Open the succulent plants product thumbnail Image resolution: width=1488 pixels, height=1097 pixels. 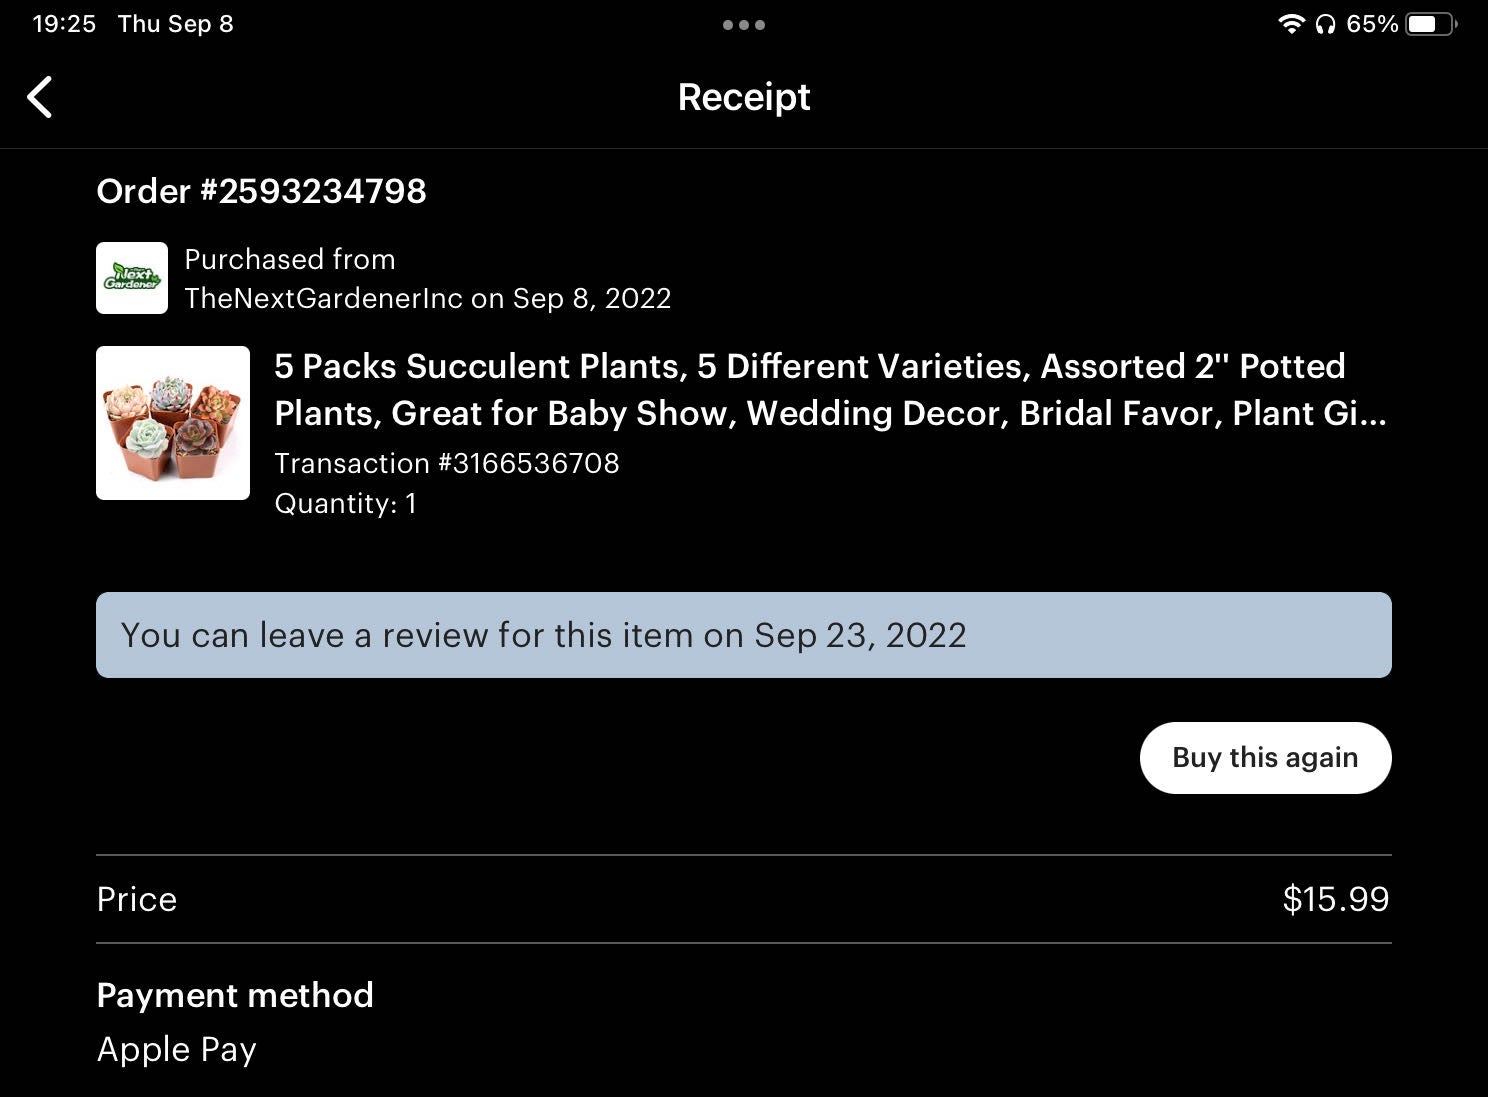pyautogui.click(x=173, y=423)
